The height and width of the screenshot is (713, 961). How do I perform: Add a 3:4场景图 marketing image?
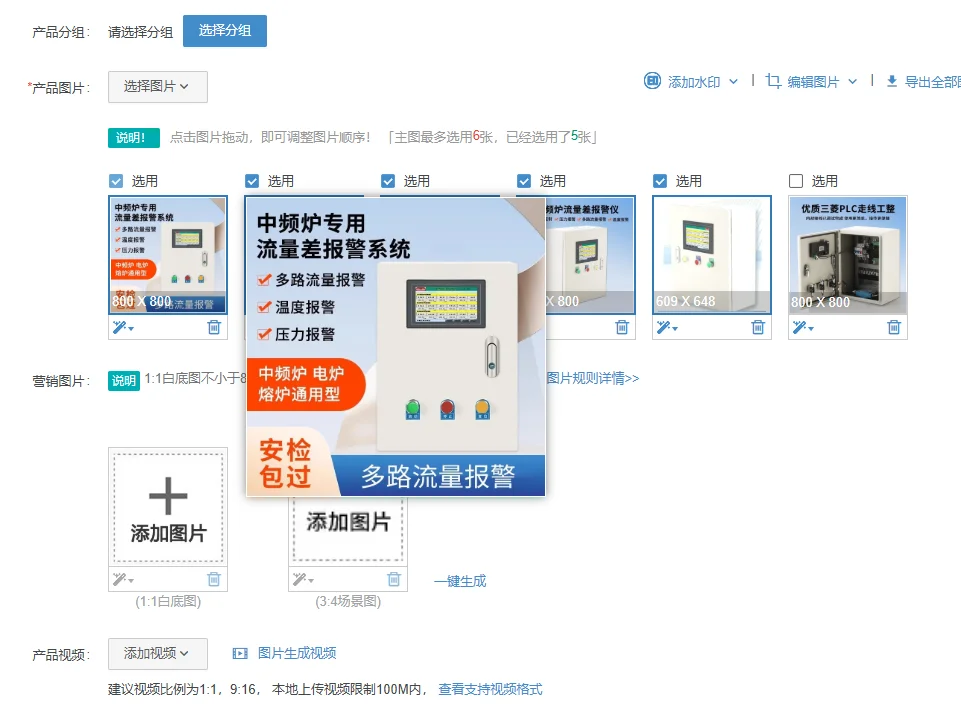[x=348, y=529]
